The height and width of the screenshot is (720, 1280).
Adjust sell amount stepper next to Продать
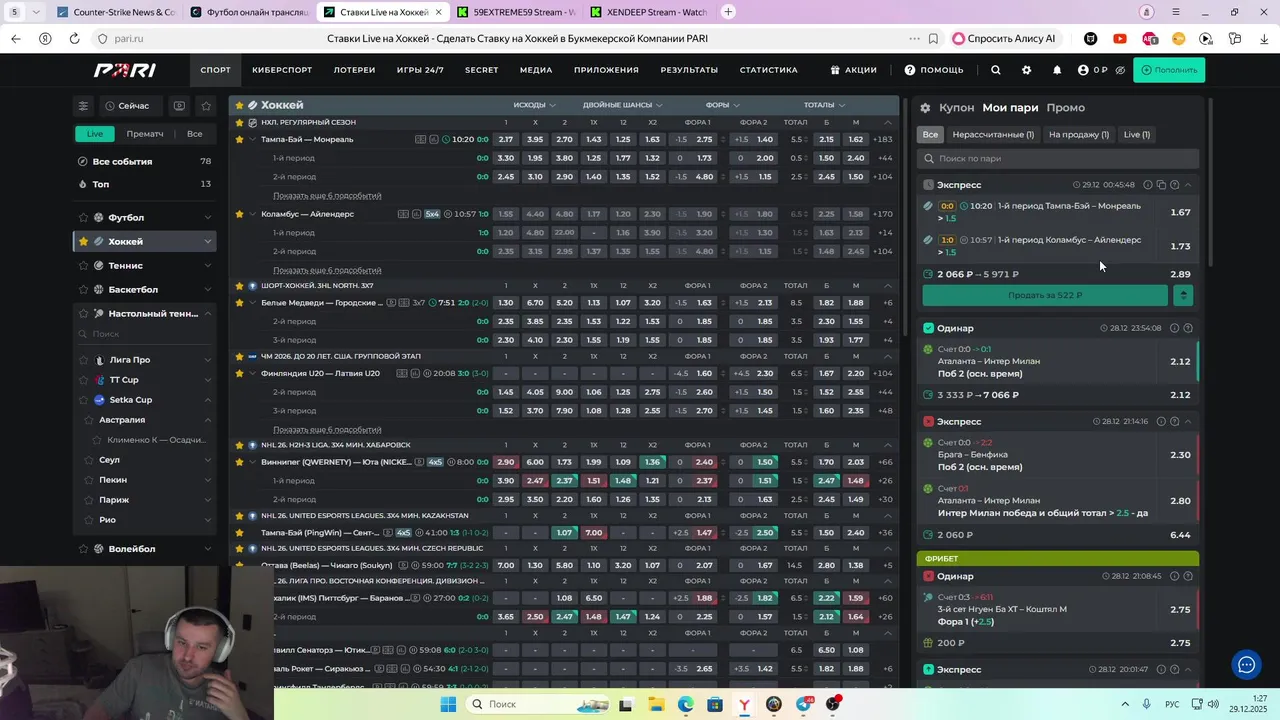(1183, 295)
